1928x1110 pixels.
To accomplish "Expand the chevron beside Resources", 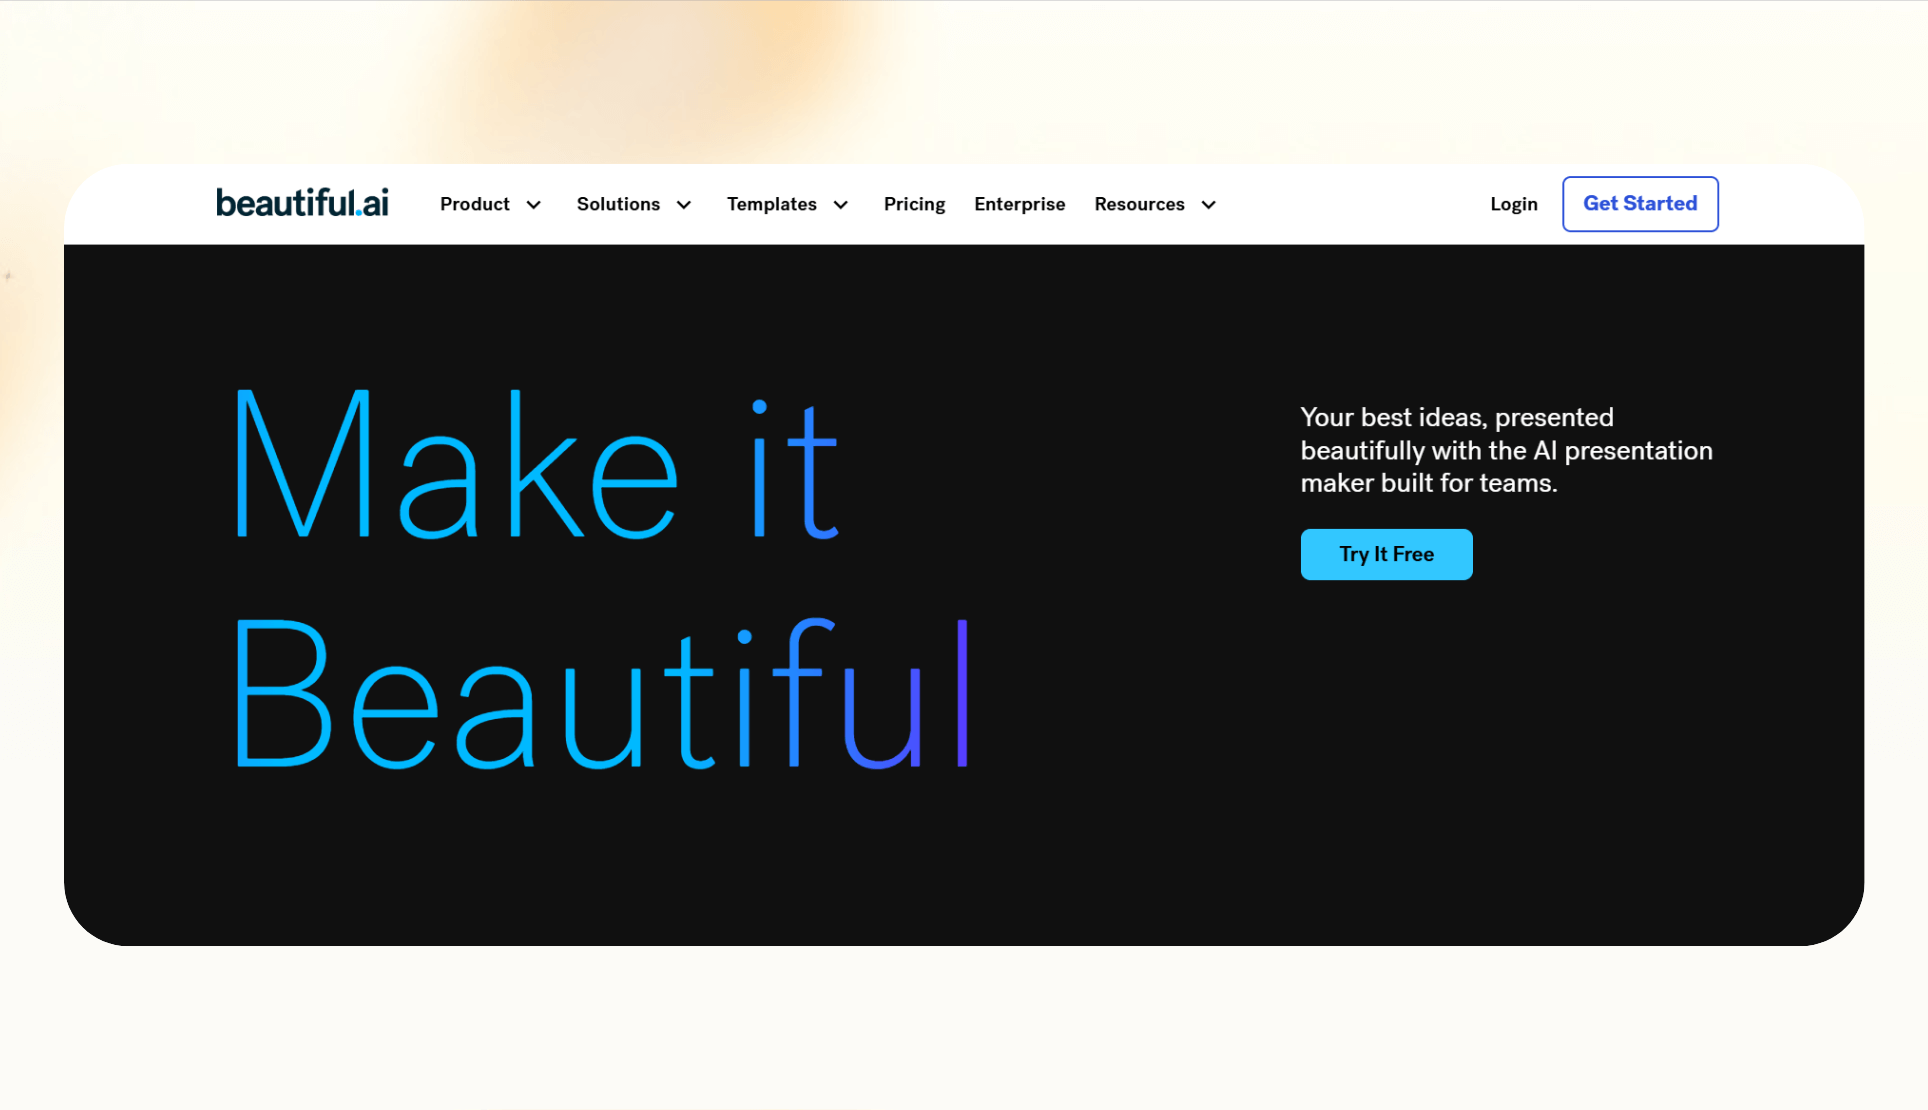I will [x=1209, y=205].
